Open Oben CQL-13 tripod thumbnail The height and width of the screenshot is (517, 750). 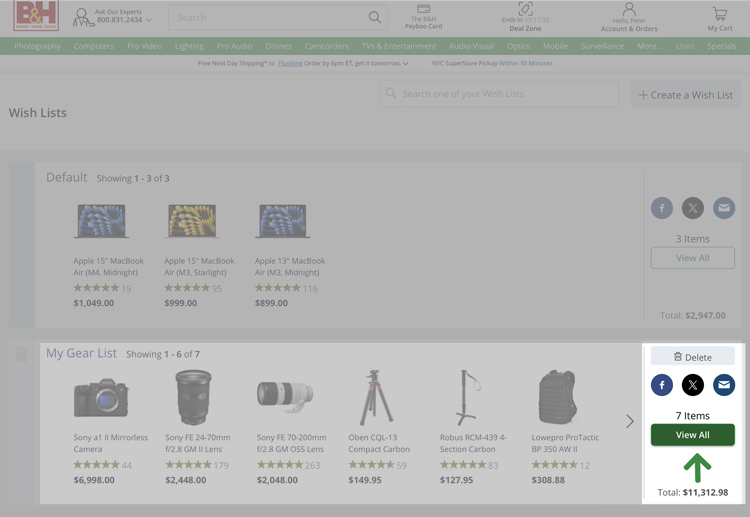[376, 397]
